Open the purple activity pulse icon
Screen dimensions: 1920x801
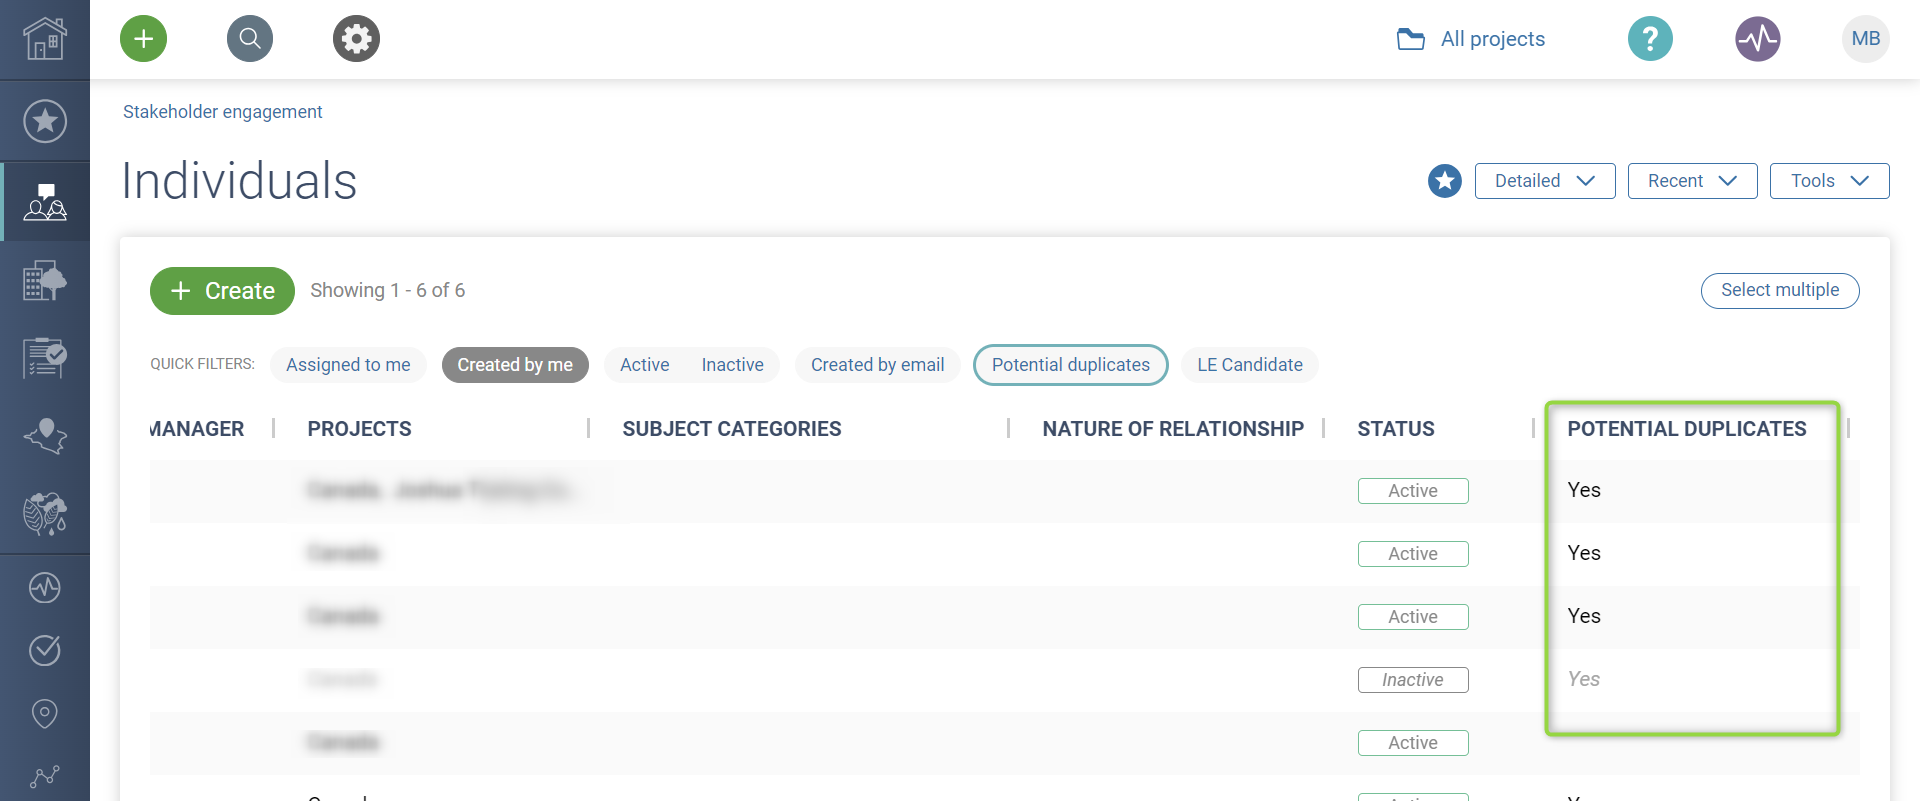click(1757, 39)
